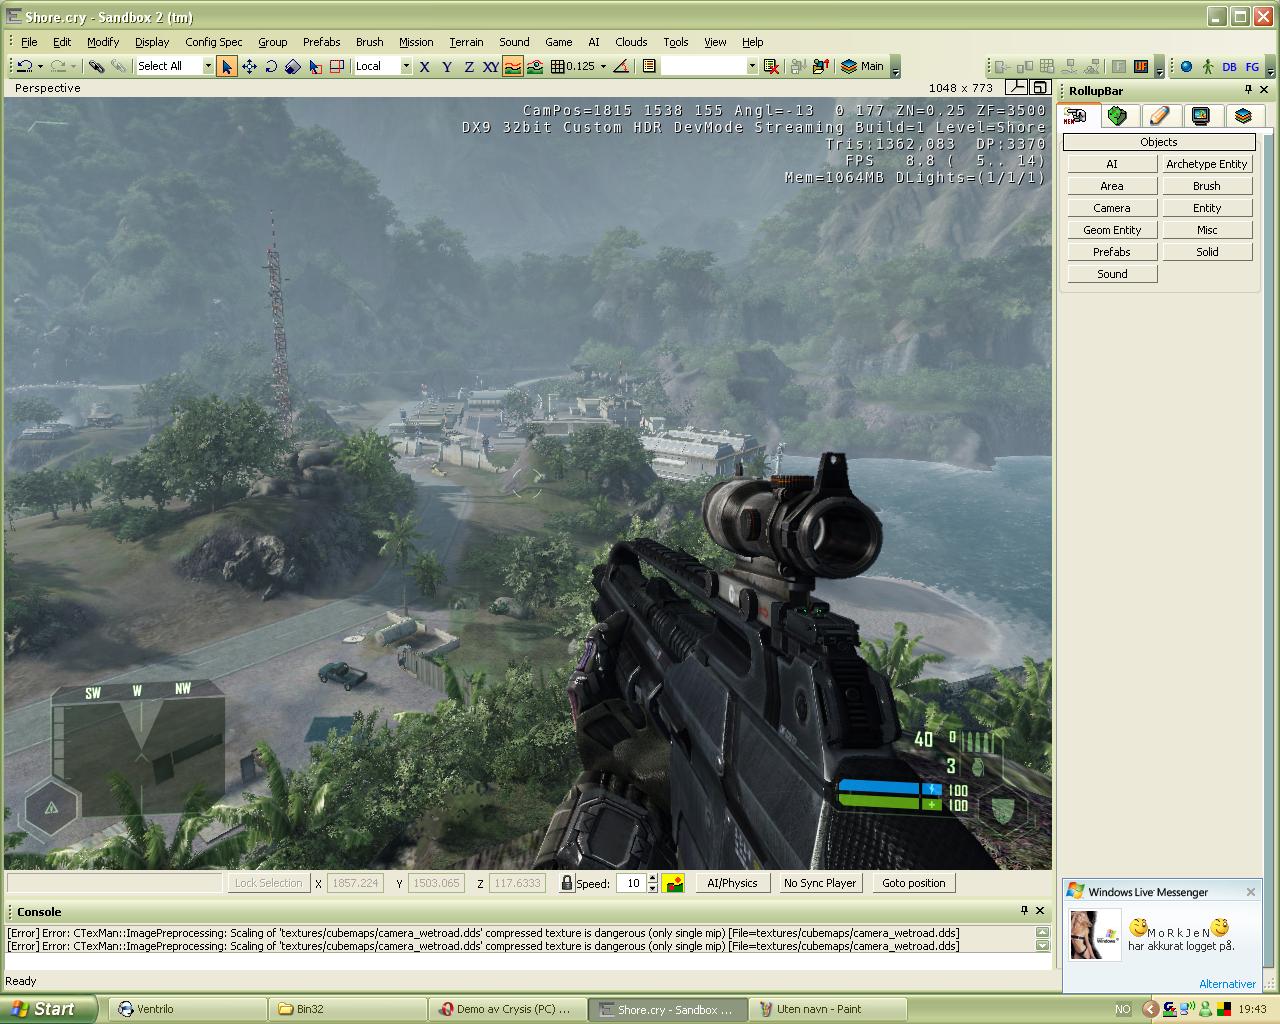Open the grid size 0.125 dropdown arrow
This screenshot has height=1024, width=1280.
click(x=603, y=66)
